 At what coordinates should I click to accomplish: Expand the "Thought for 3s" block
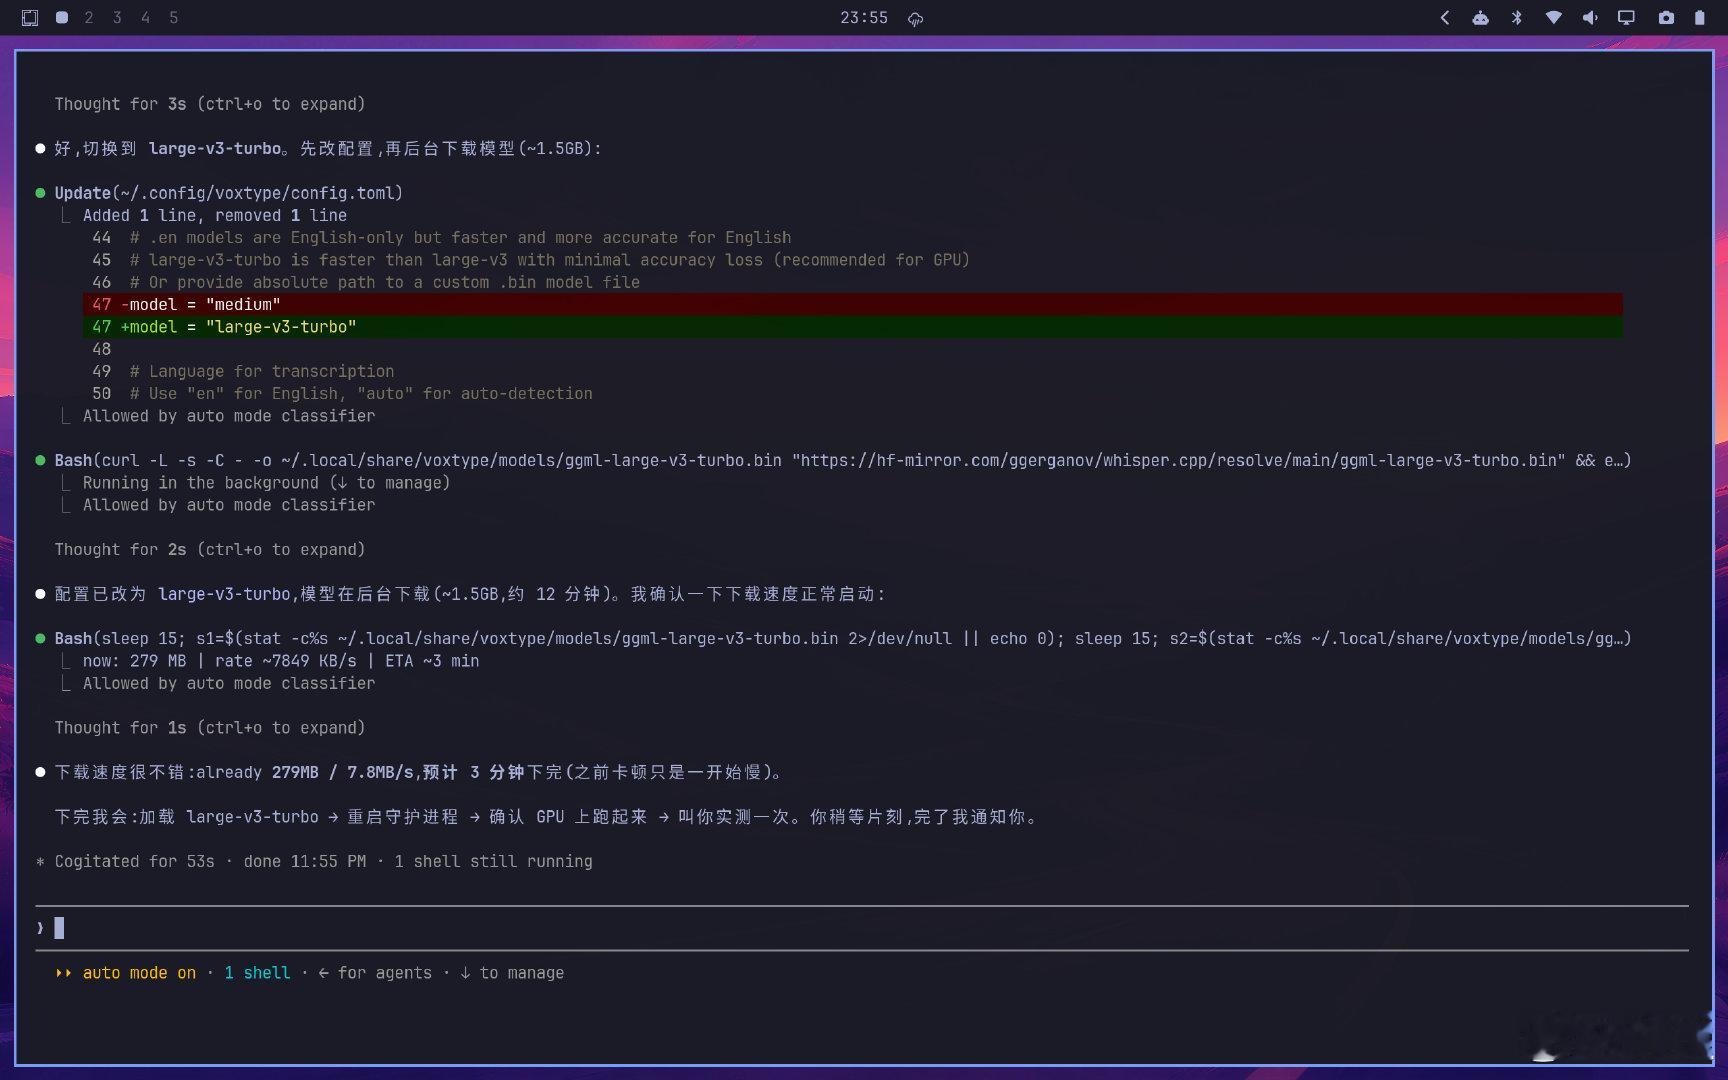210,104
